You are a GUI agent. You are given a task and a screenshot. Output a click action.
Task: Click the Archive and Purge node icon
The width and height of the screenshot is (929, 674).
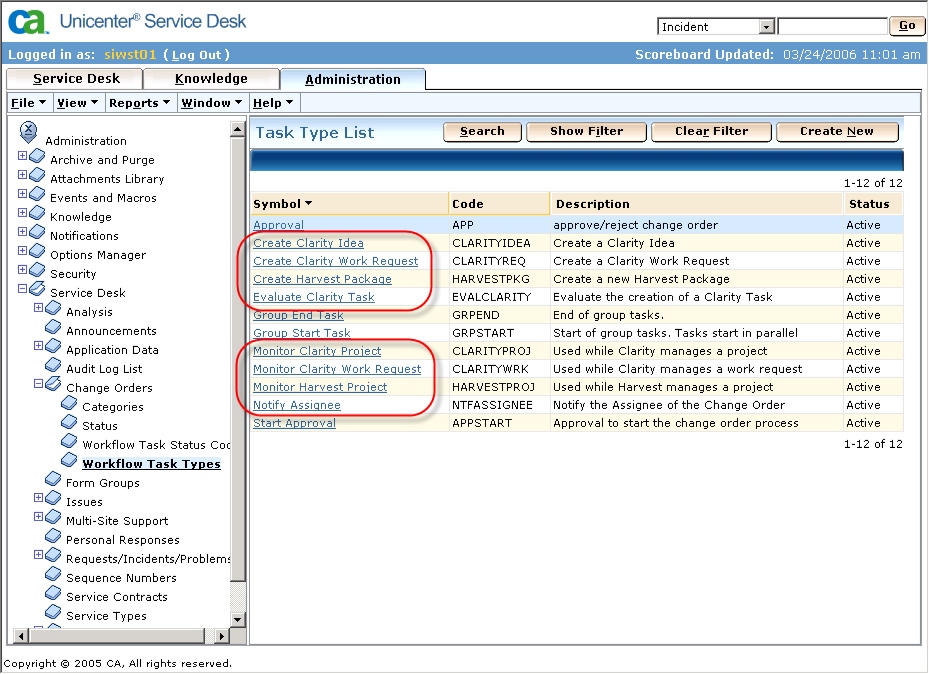pos(37,158)
